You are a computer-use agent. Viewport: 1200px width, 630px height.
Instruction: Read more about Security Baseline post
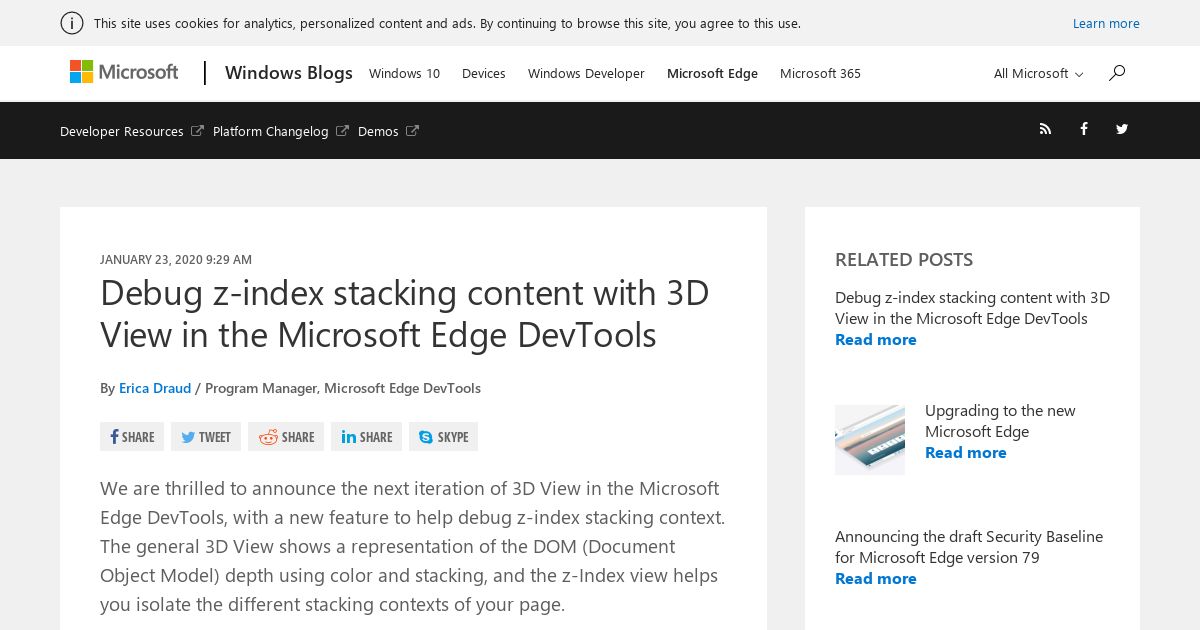tap(876, 578)
